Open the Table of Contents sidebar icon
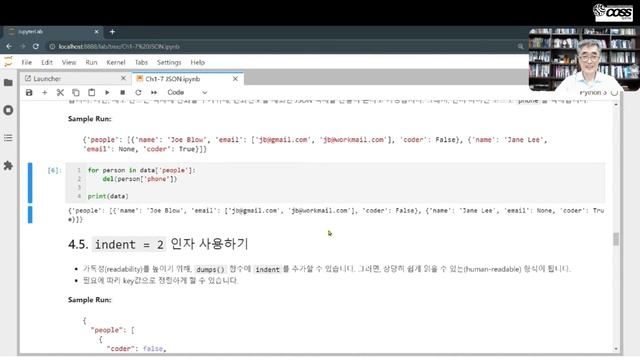Viewport: 640px width, 360px height. (8, 138)
